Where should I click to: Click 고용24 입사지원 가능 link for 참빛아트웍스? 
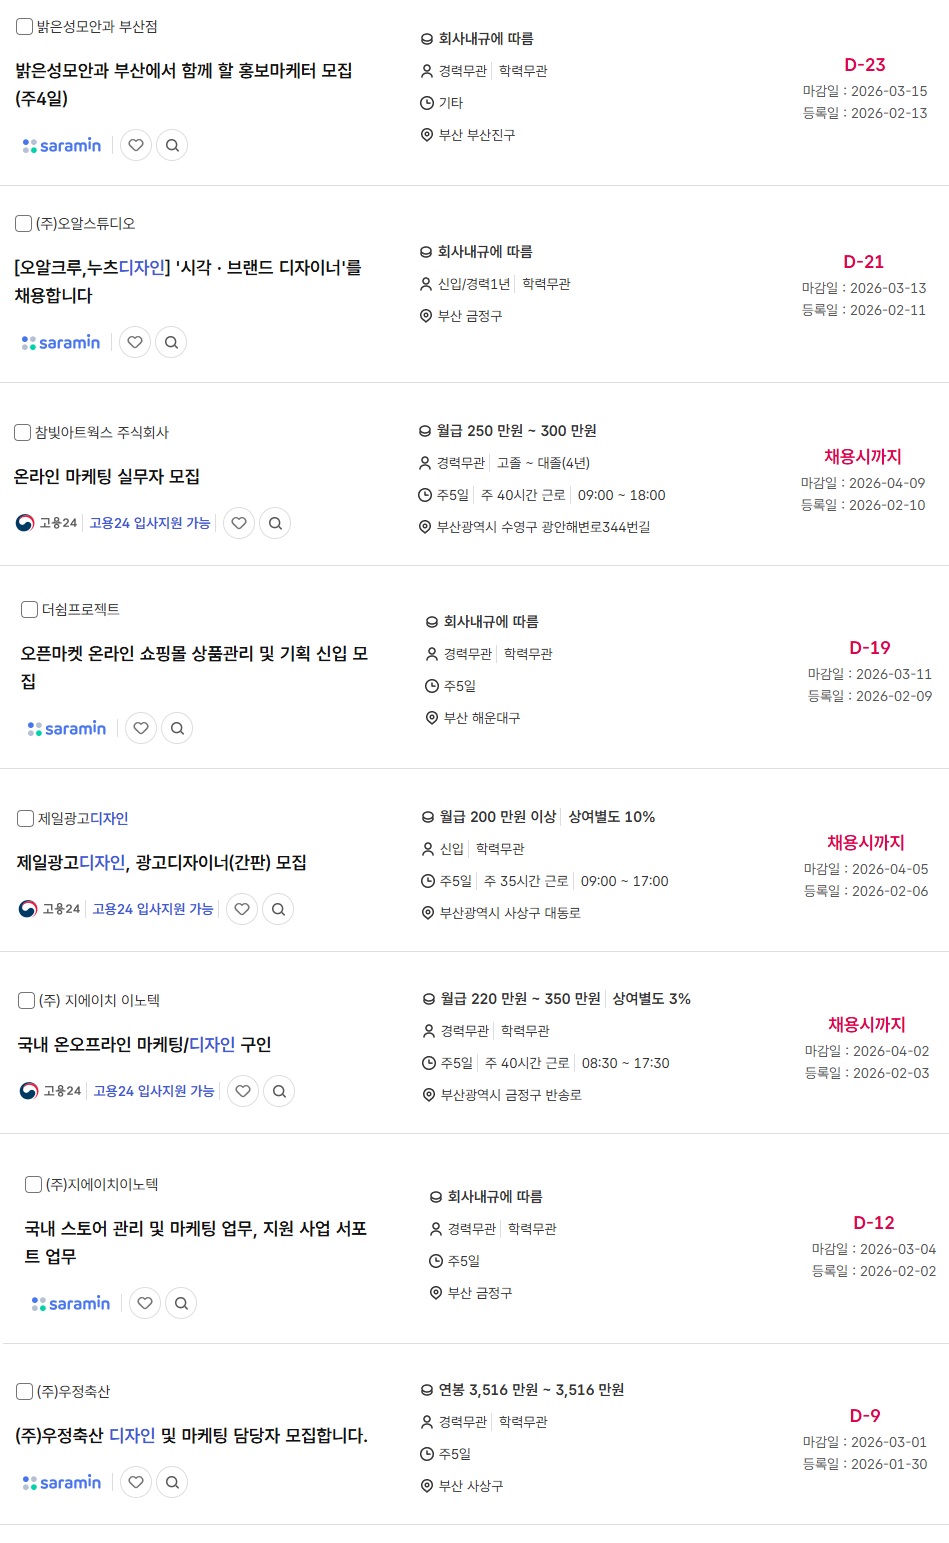(x=150, y=523)
